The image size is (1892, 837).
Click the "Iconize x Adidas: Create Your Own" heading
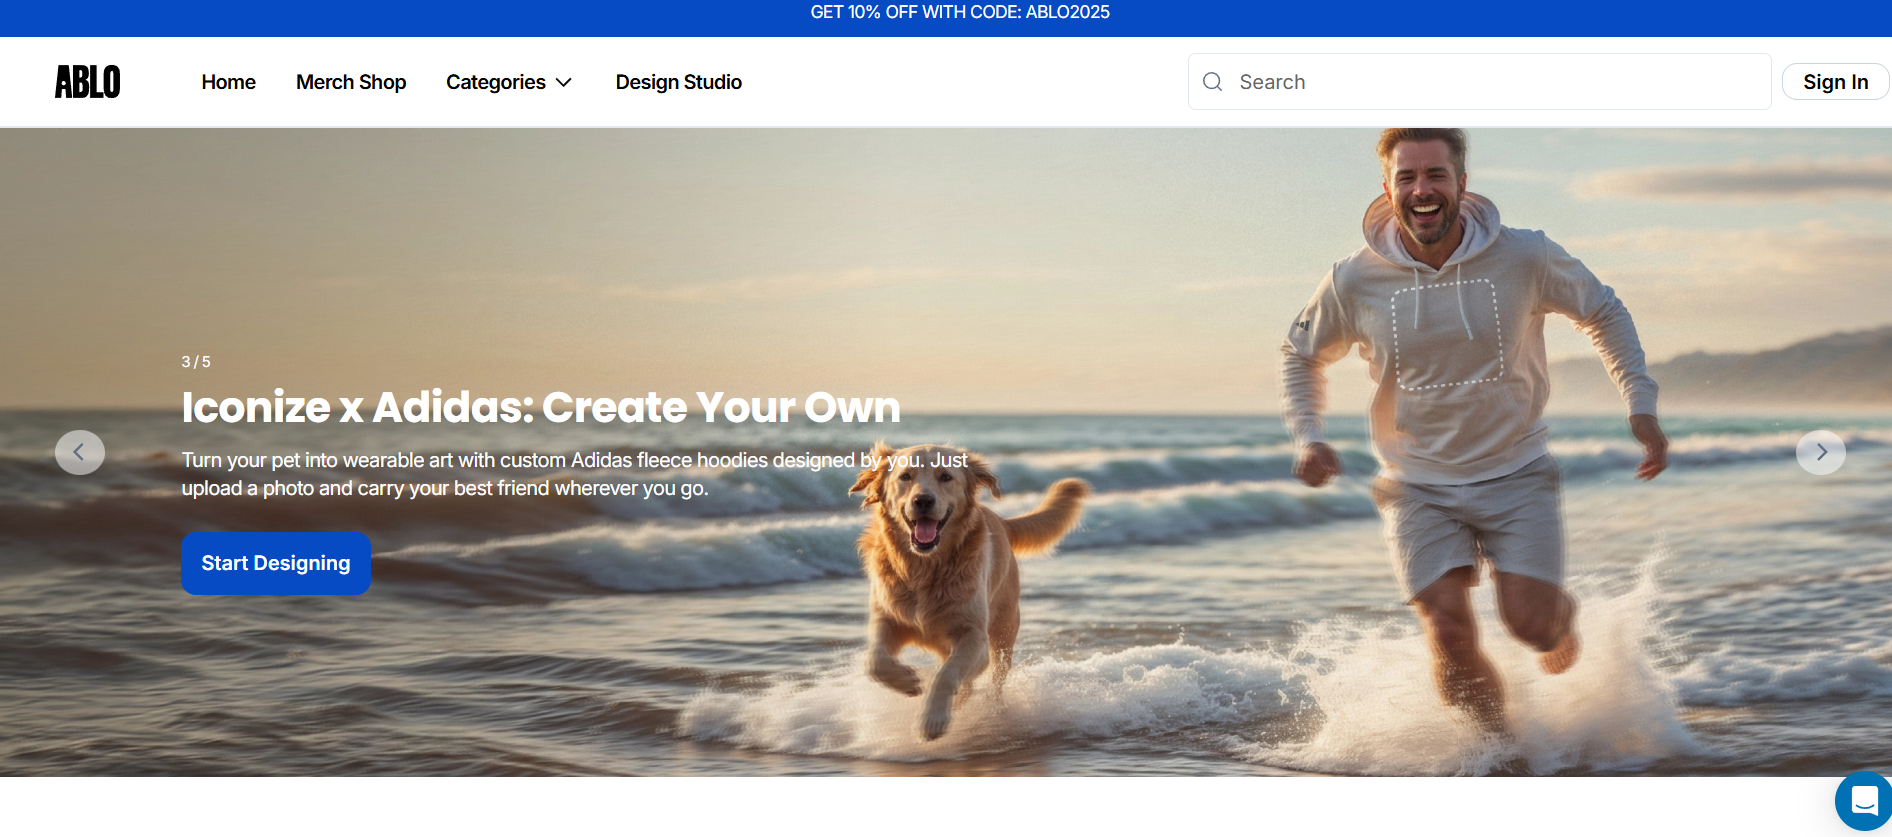(541, 407)
